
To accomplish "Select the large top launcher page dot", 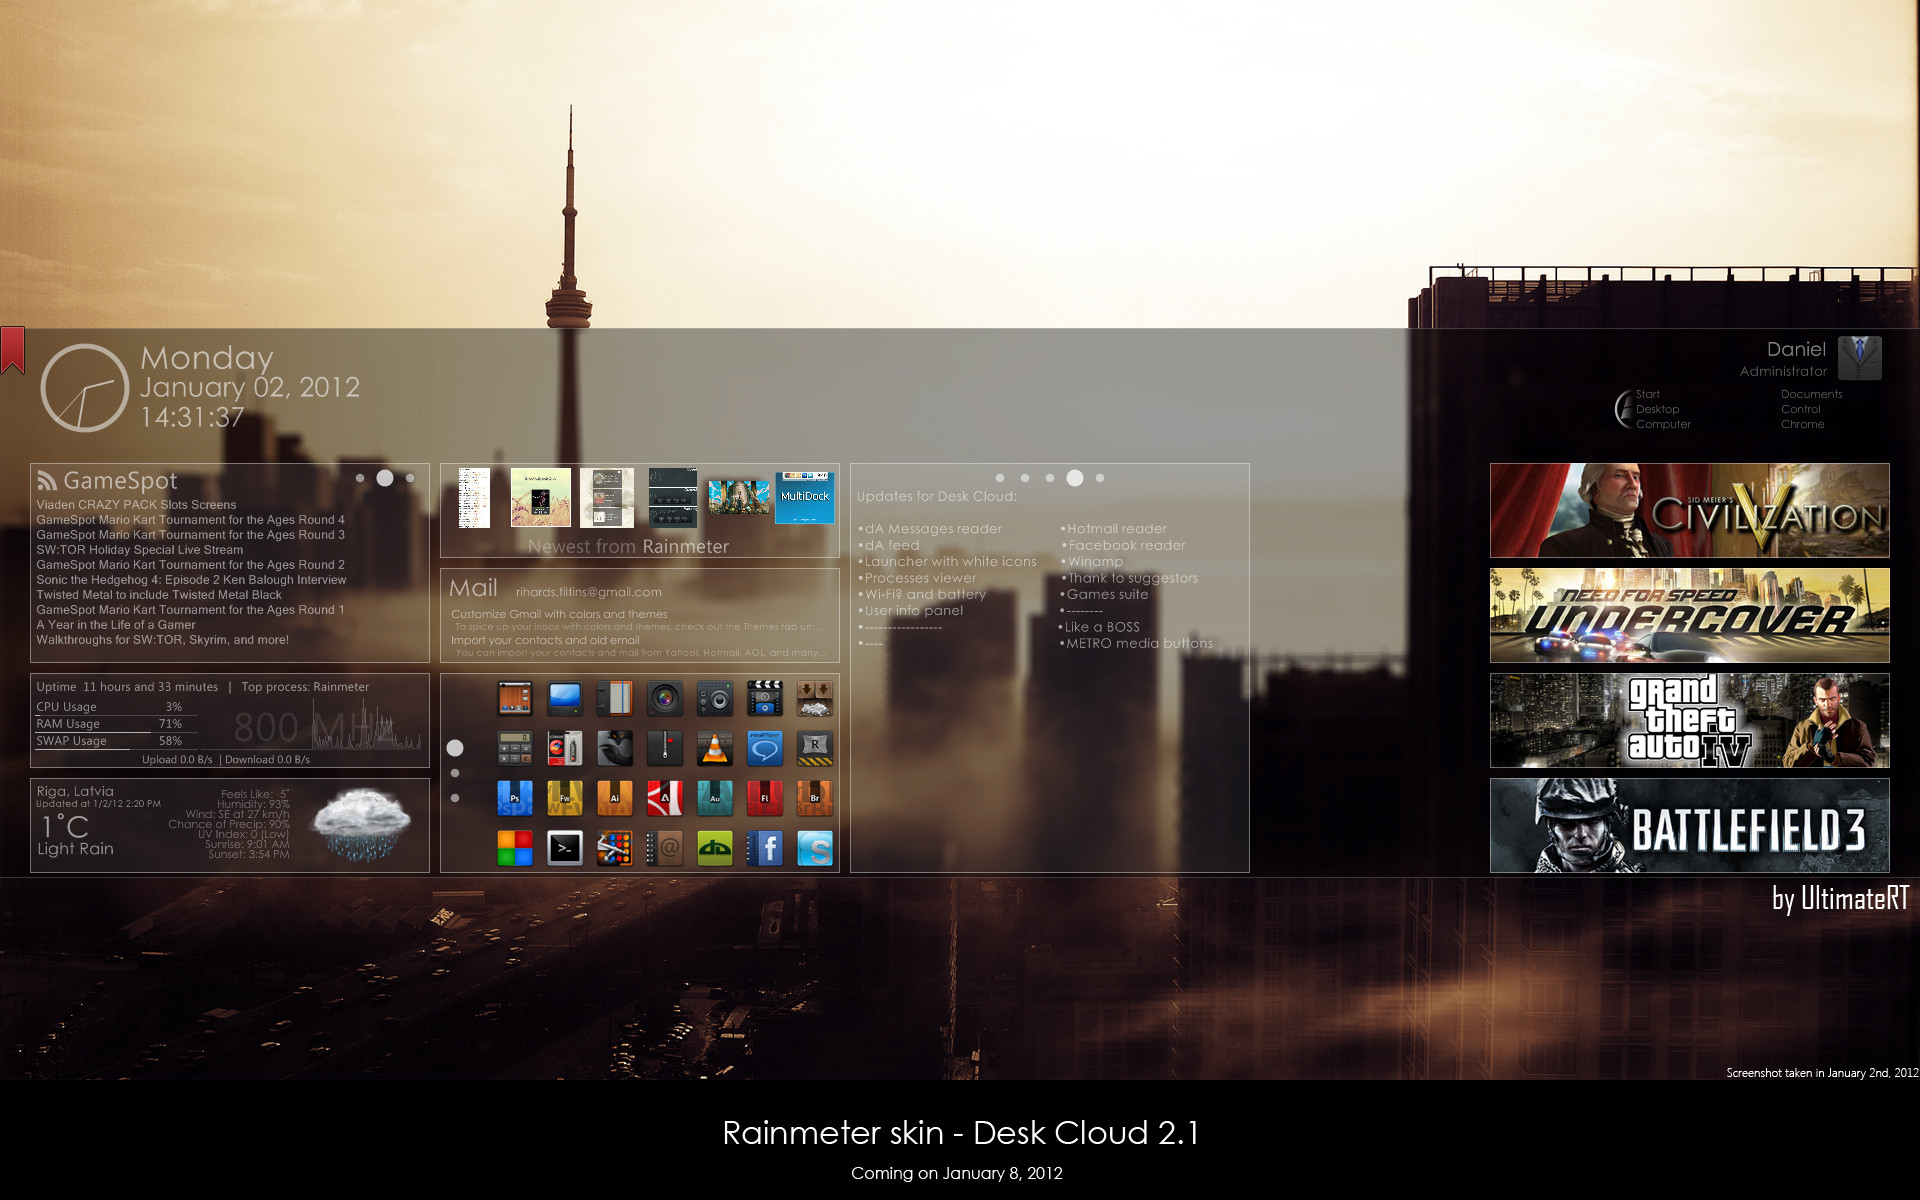I will [455, 748].
